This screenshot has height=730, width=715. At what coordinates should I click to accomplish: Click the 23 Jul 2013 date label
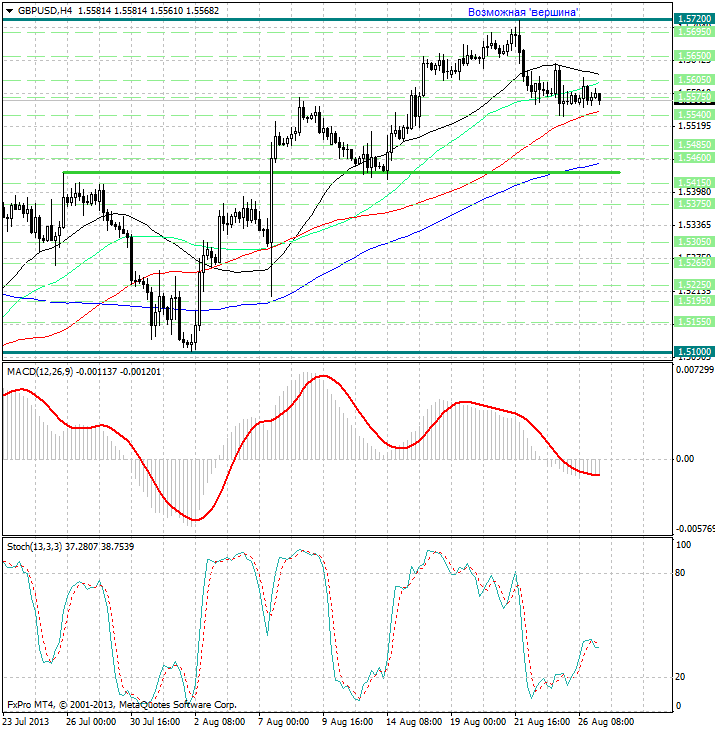pyautogui.click(x=26, y=721)
